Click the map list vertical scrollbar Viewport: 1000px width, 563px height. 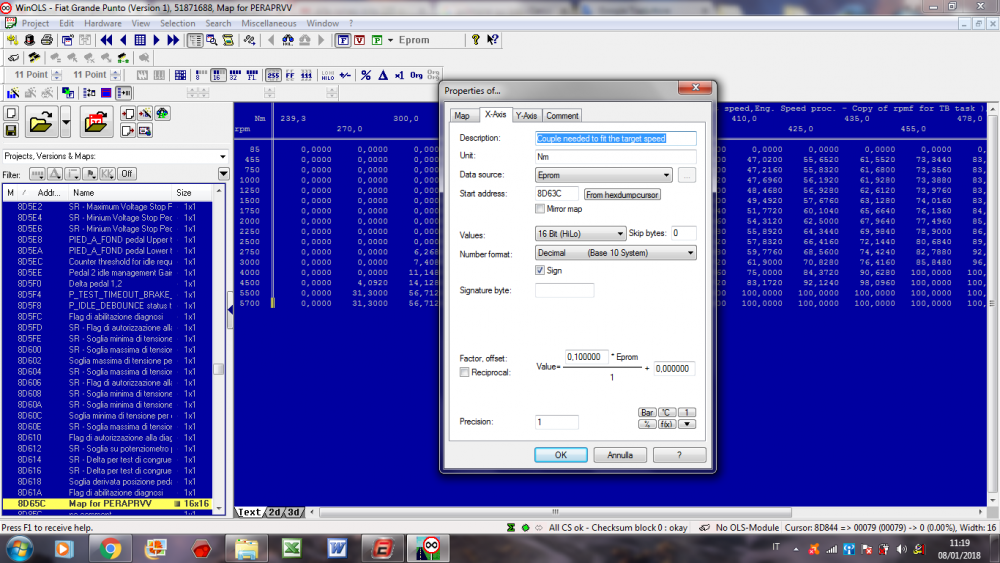click(218, 369)
